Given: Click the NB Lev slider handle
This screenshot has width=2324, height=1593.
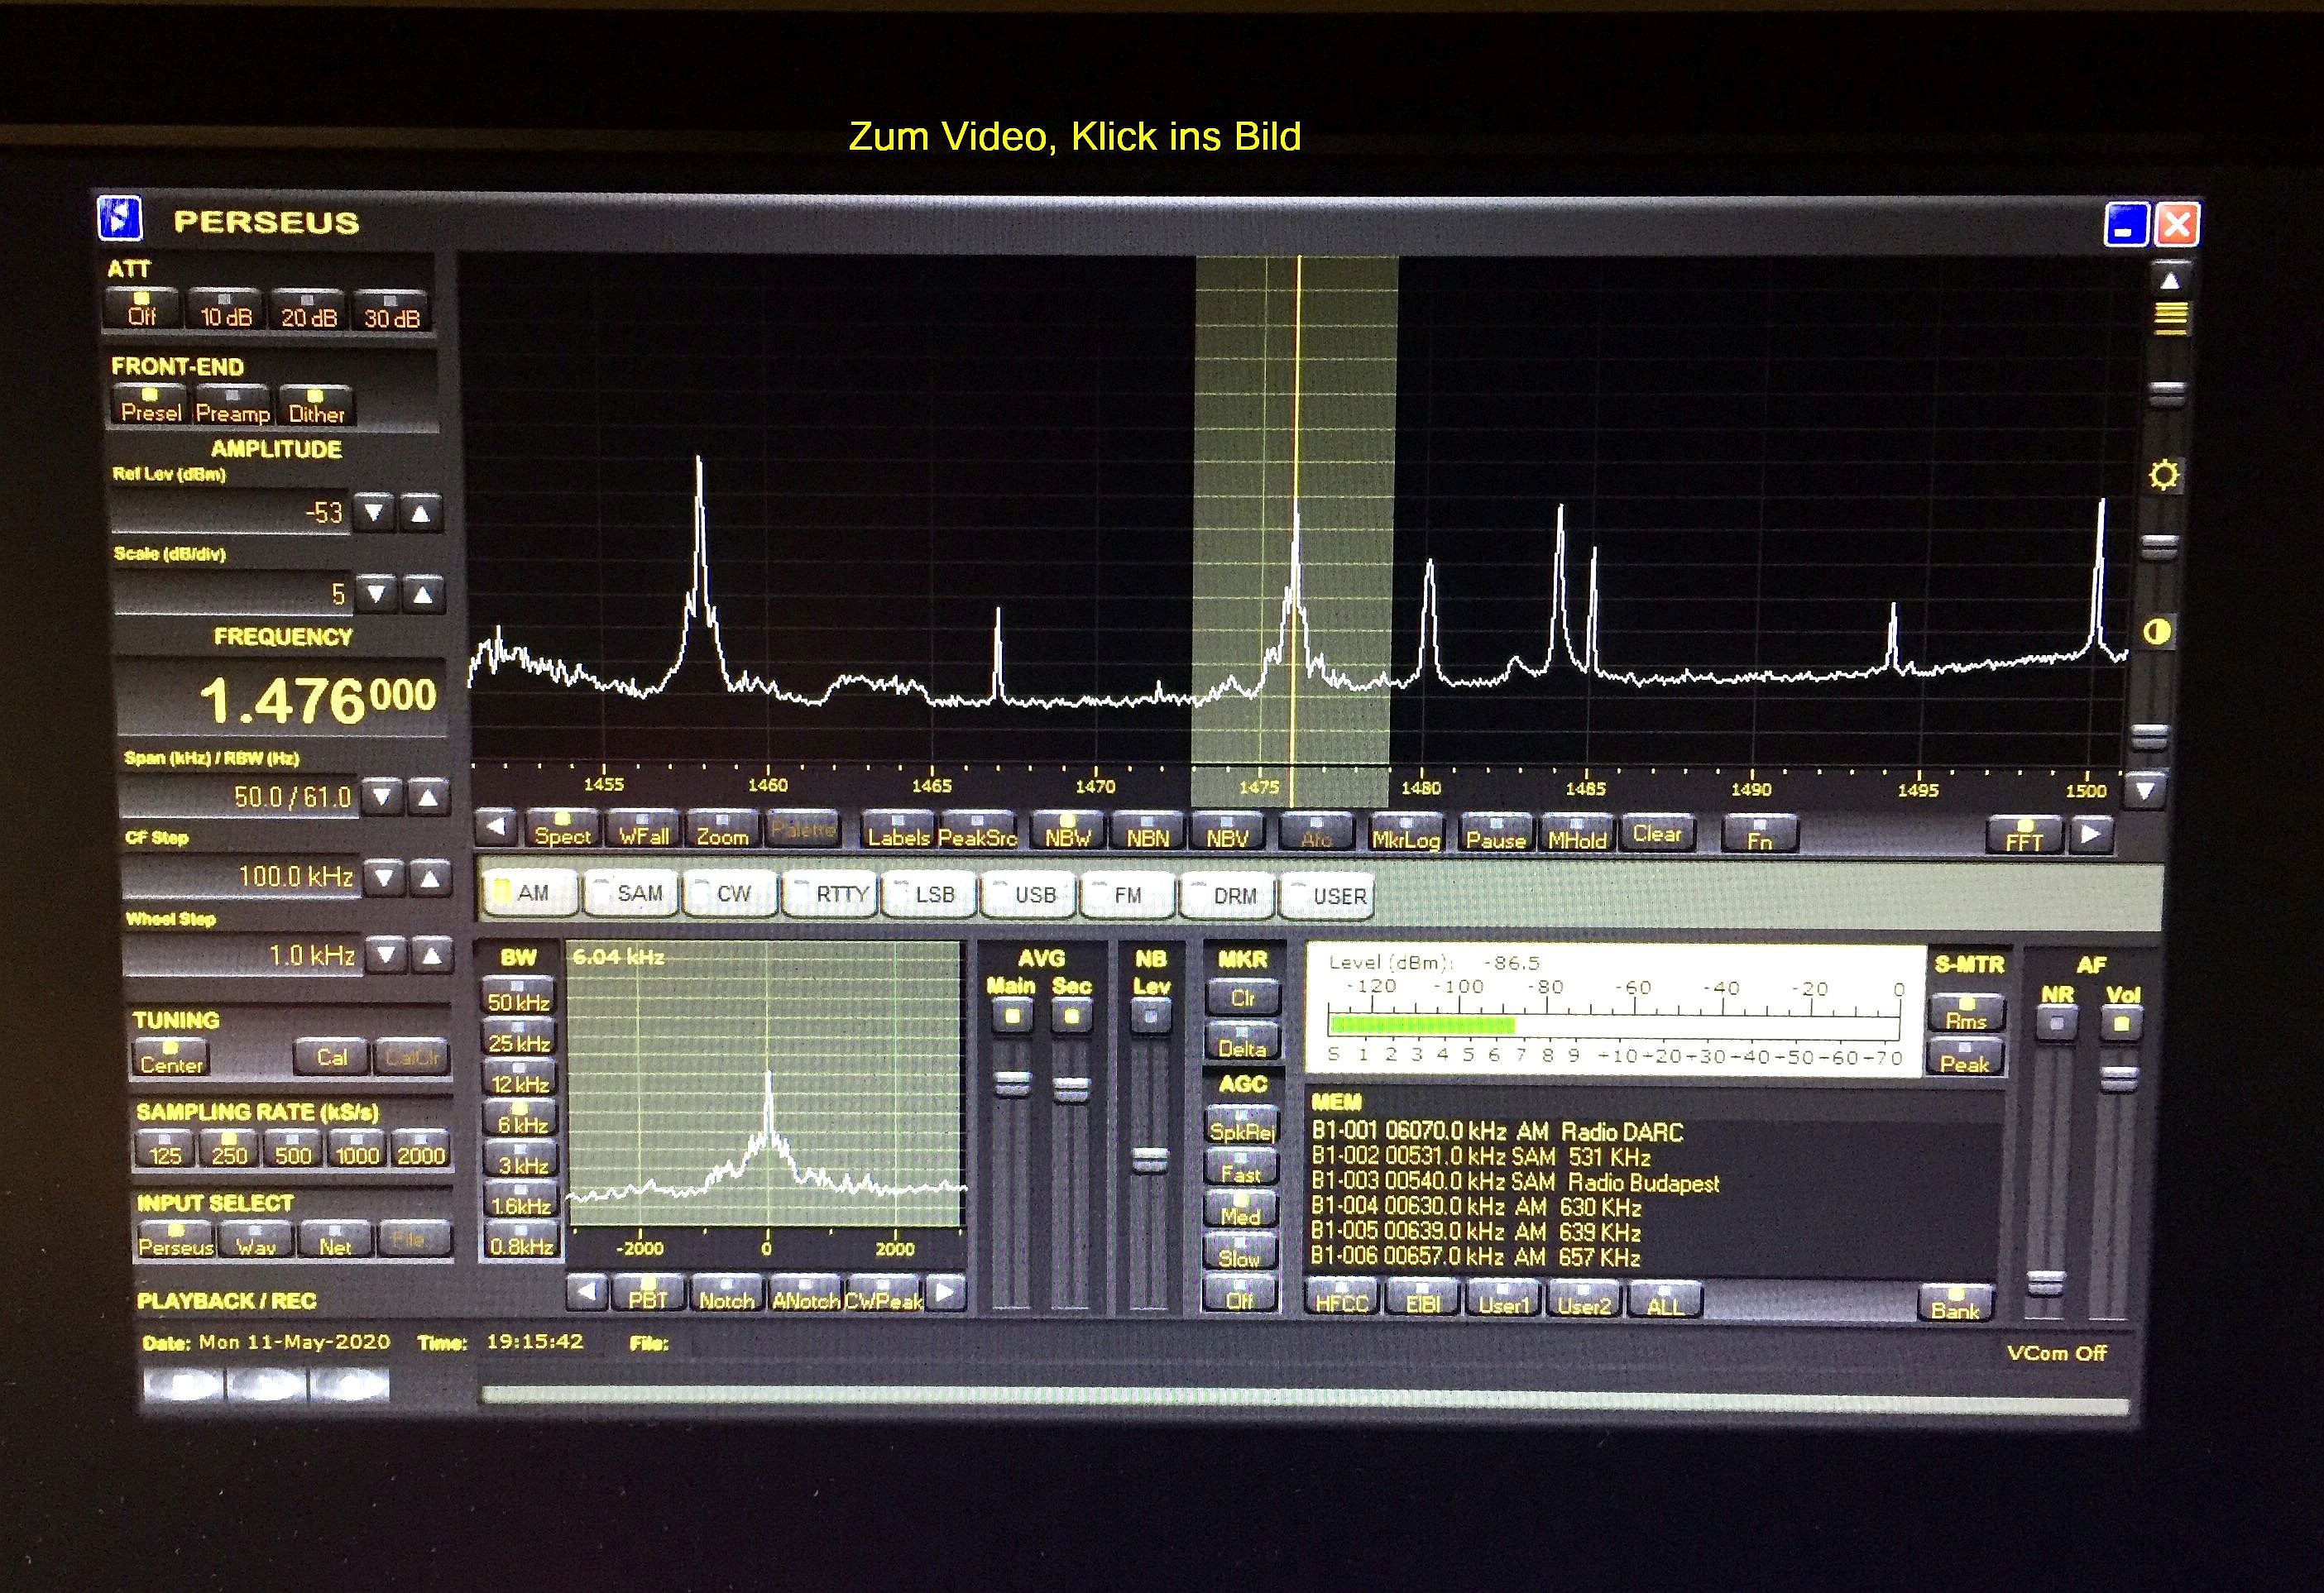Looking at the screenshot, I should (1150, 1160).
